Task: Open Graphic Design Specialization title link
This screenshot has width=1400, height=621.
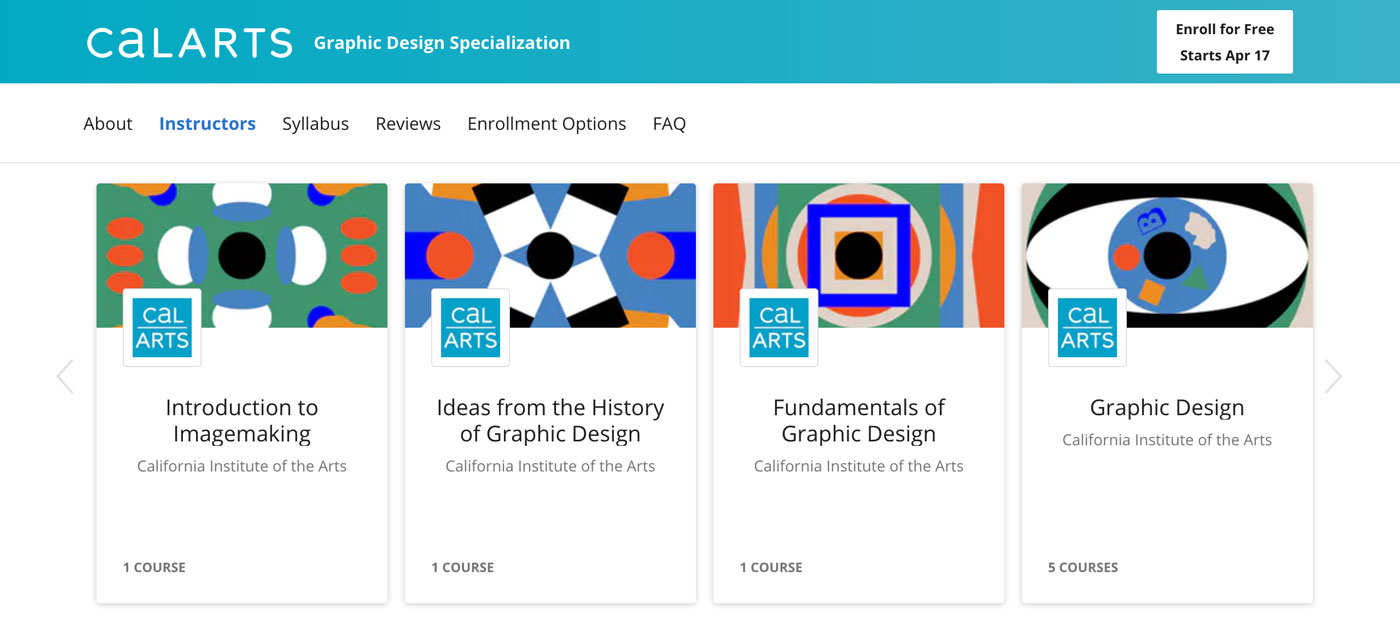Action: [x=442, y=43]
